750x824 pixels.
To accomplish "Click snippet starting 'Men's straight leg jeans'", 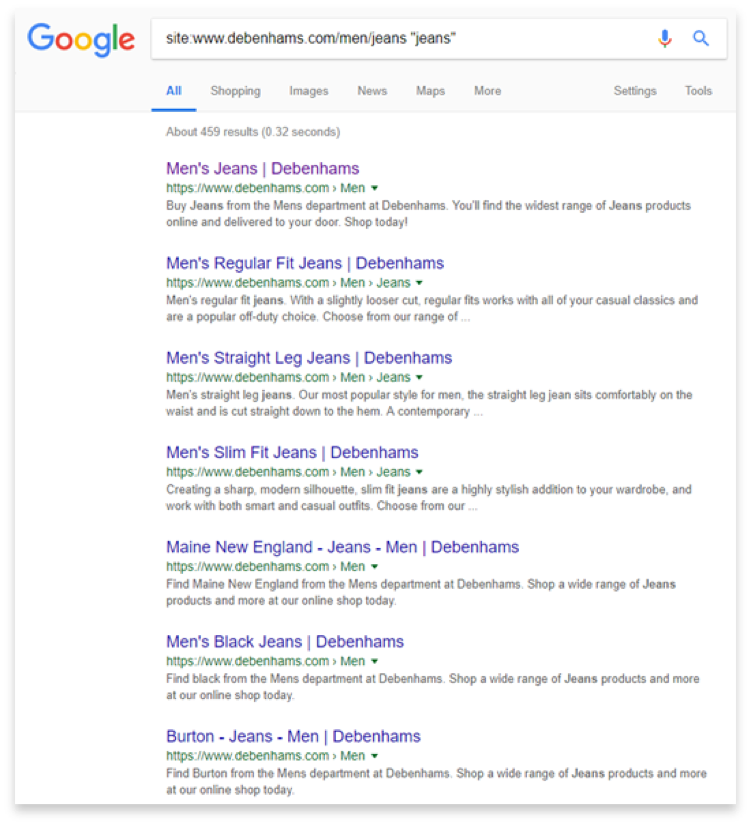I will [429, 403].
